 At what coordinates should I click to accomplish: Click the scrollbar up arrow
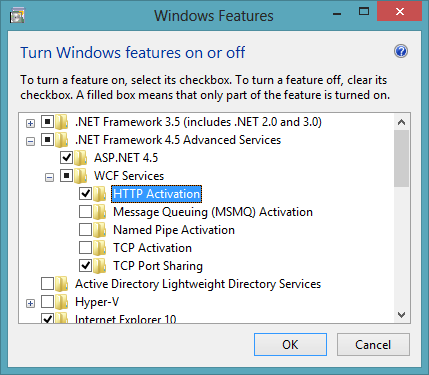pos(401,122)
